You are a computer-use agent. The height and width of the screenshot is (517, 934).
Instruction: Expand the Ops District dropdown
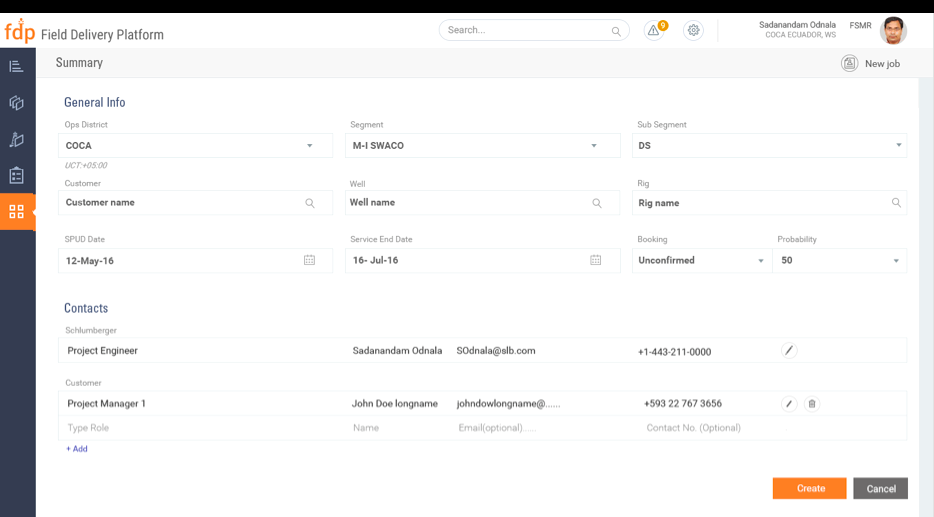(x=310, y=146)
